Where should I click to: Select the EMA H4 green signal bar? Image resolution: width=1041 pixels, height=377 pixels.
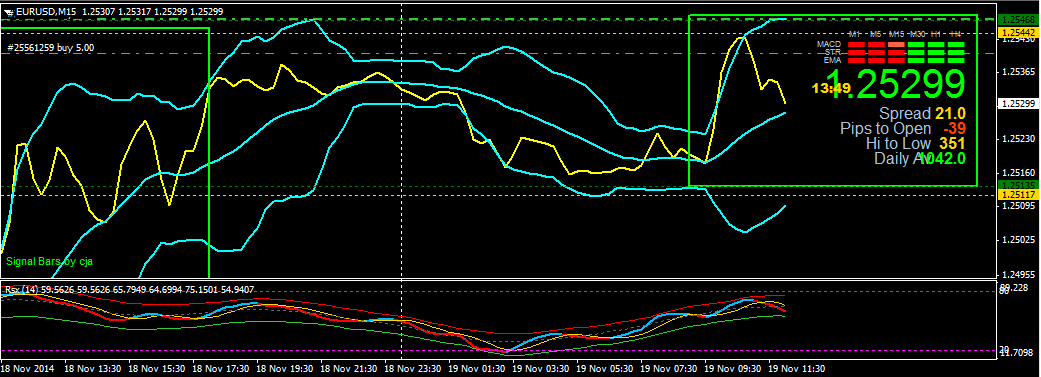pos(956,60)
